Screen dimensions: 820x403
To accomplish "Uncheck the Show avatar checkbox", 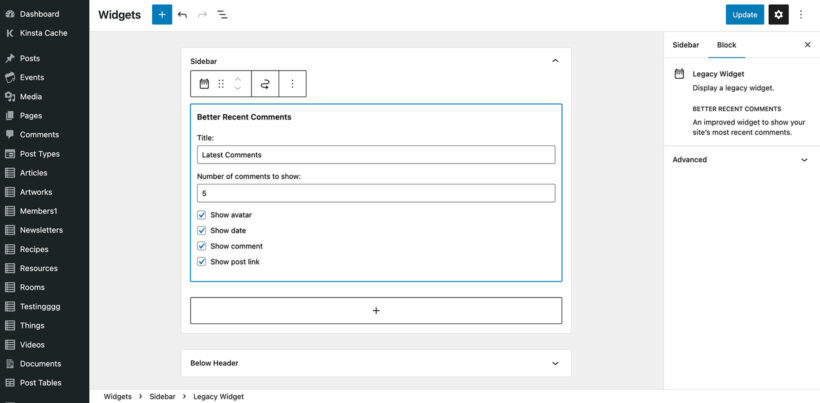I will tap(202, 215).
